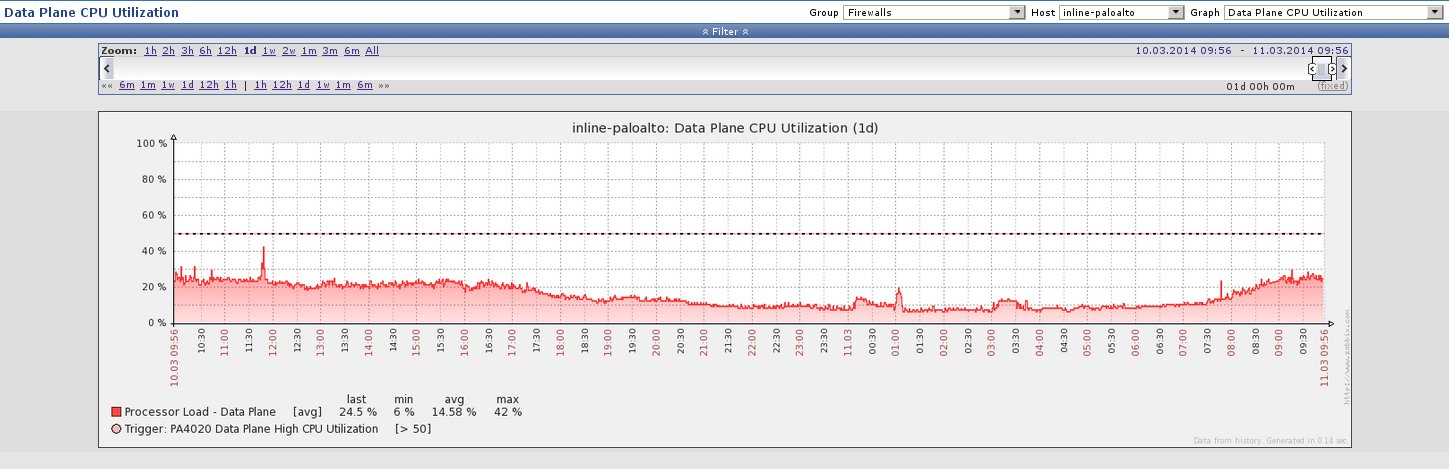Collapse the Filter bar
The image size is (1449, 469).
pos(724,32)
